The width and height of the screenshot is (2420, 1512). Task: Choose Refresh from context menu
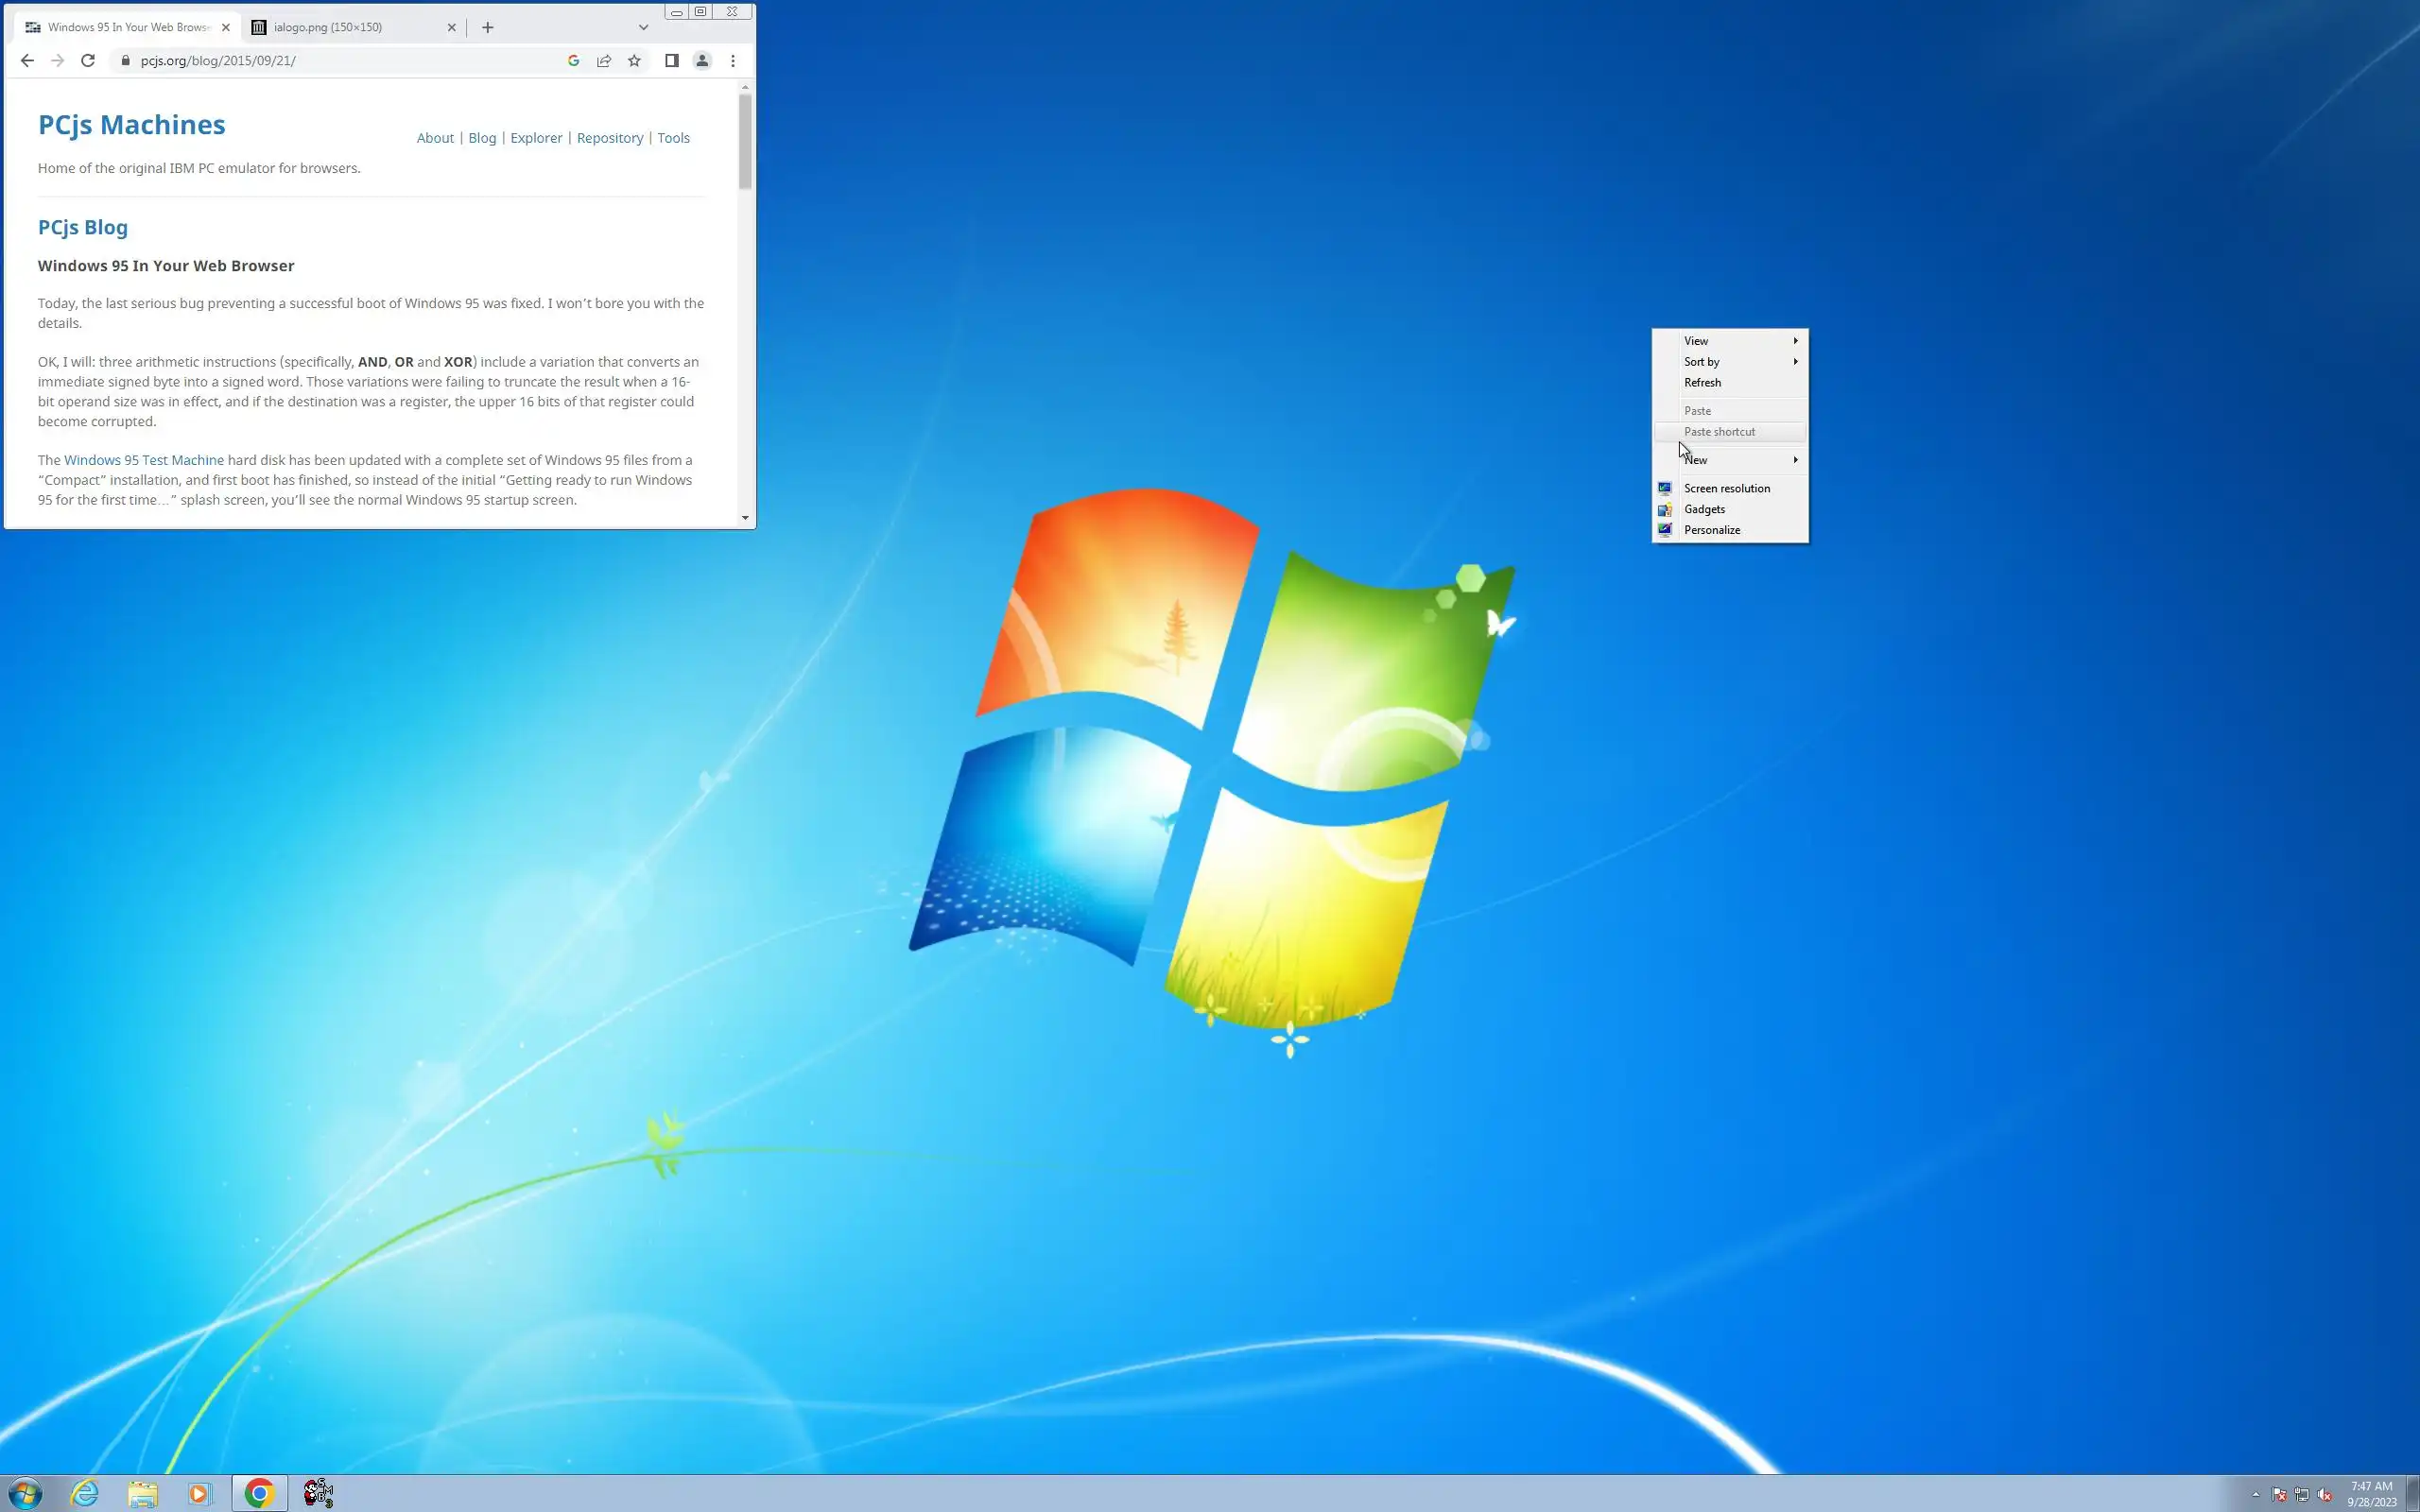tap(1702, 383)
